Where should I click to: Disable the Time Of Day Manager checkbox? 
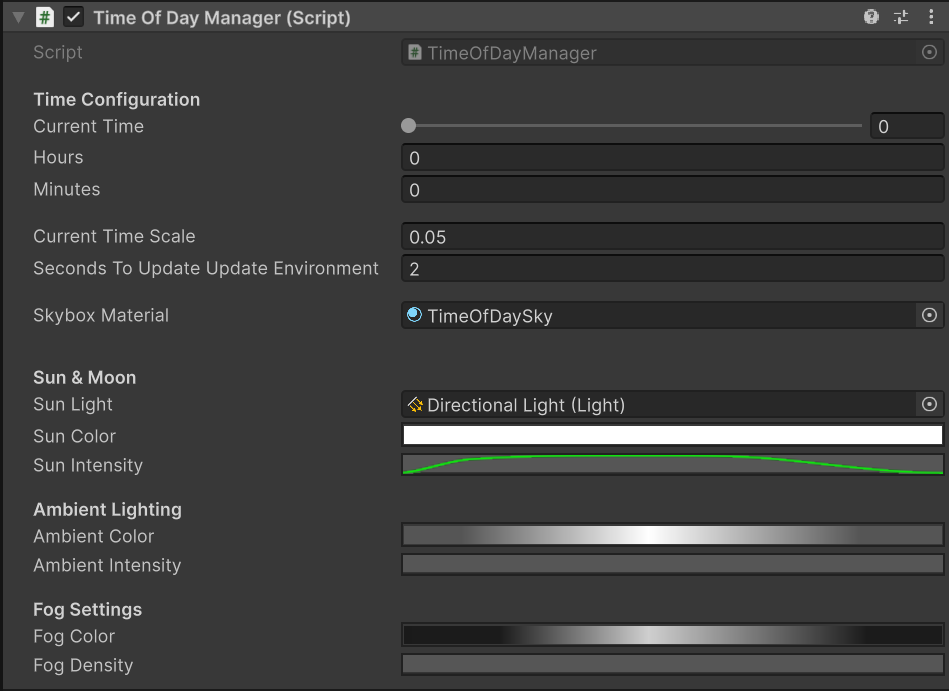click(73, 18)
